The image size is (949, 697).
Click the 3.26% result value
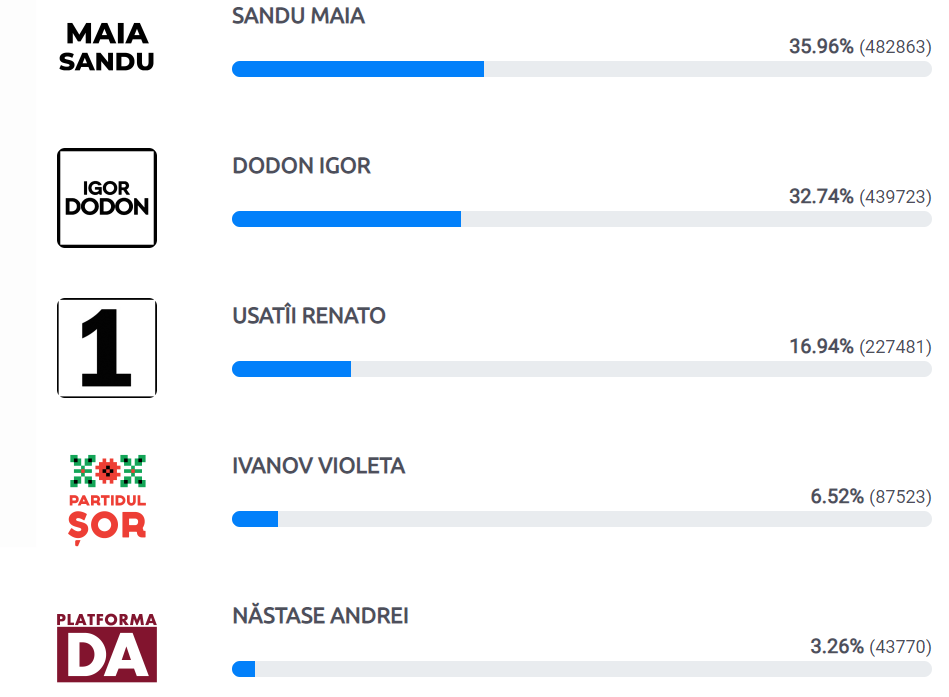837,647
